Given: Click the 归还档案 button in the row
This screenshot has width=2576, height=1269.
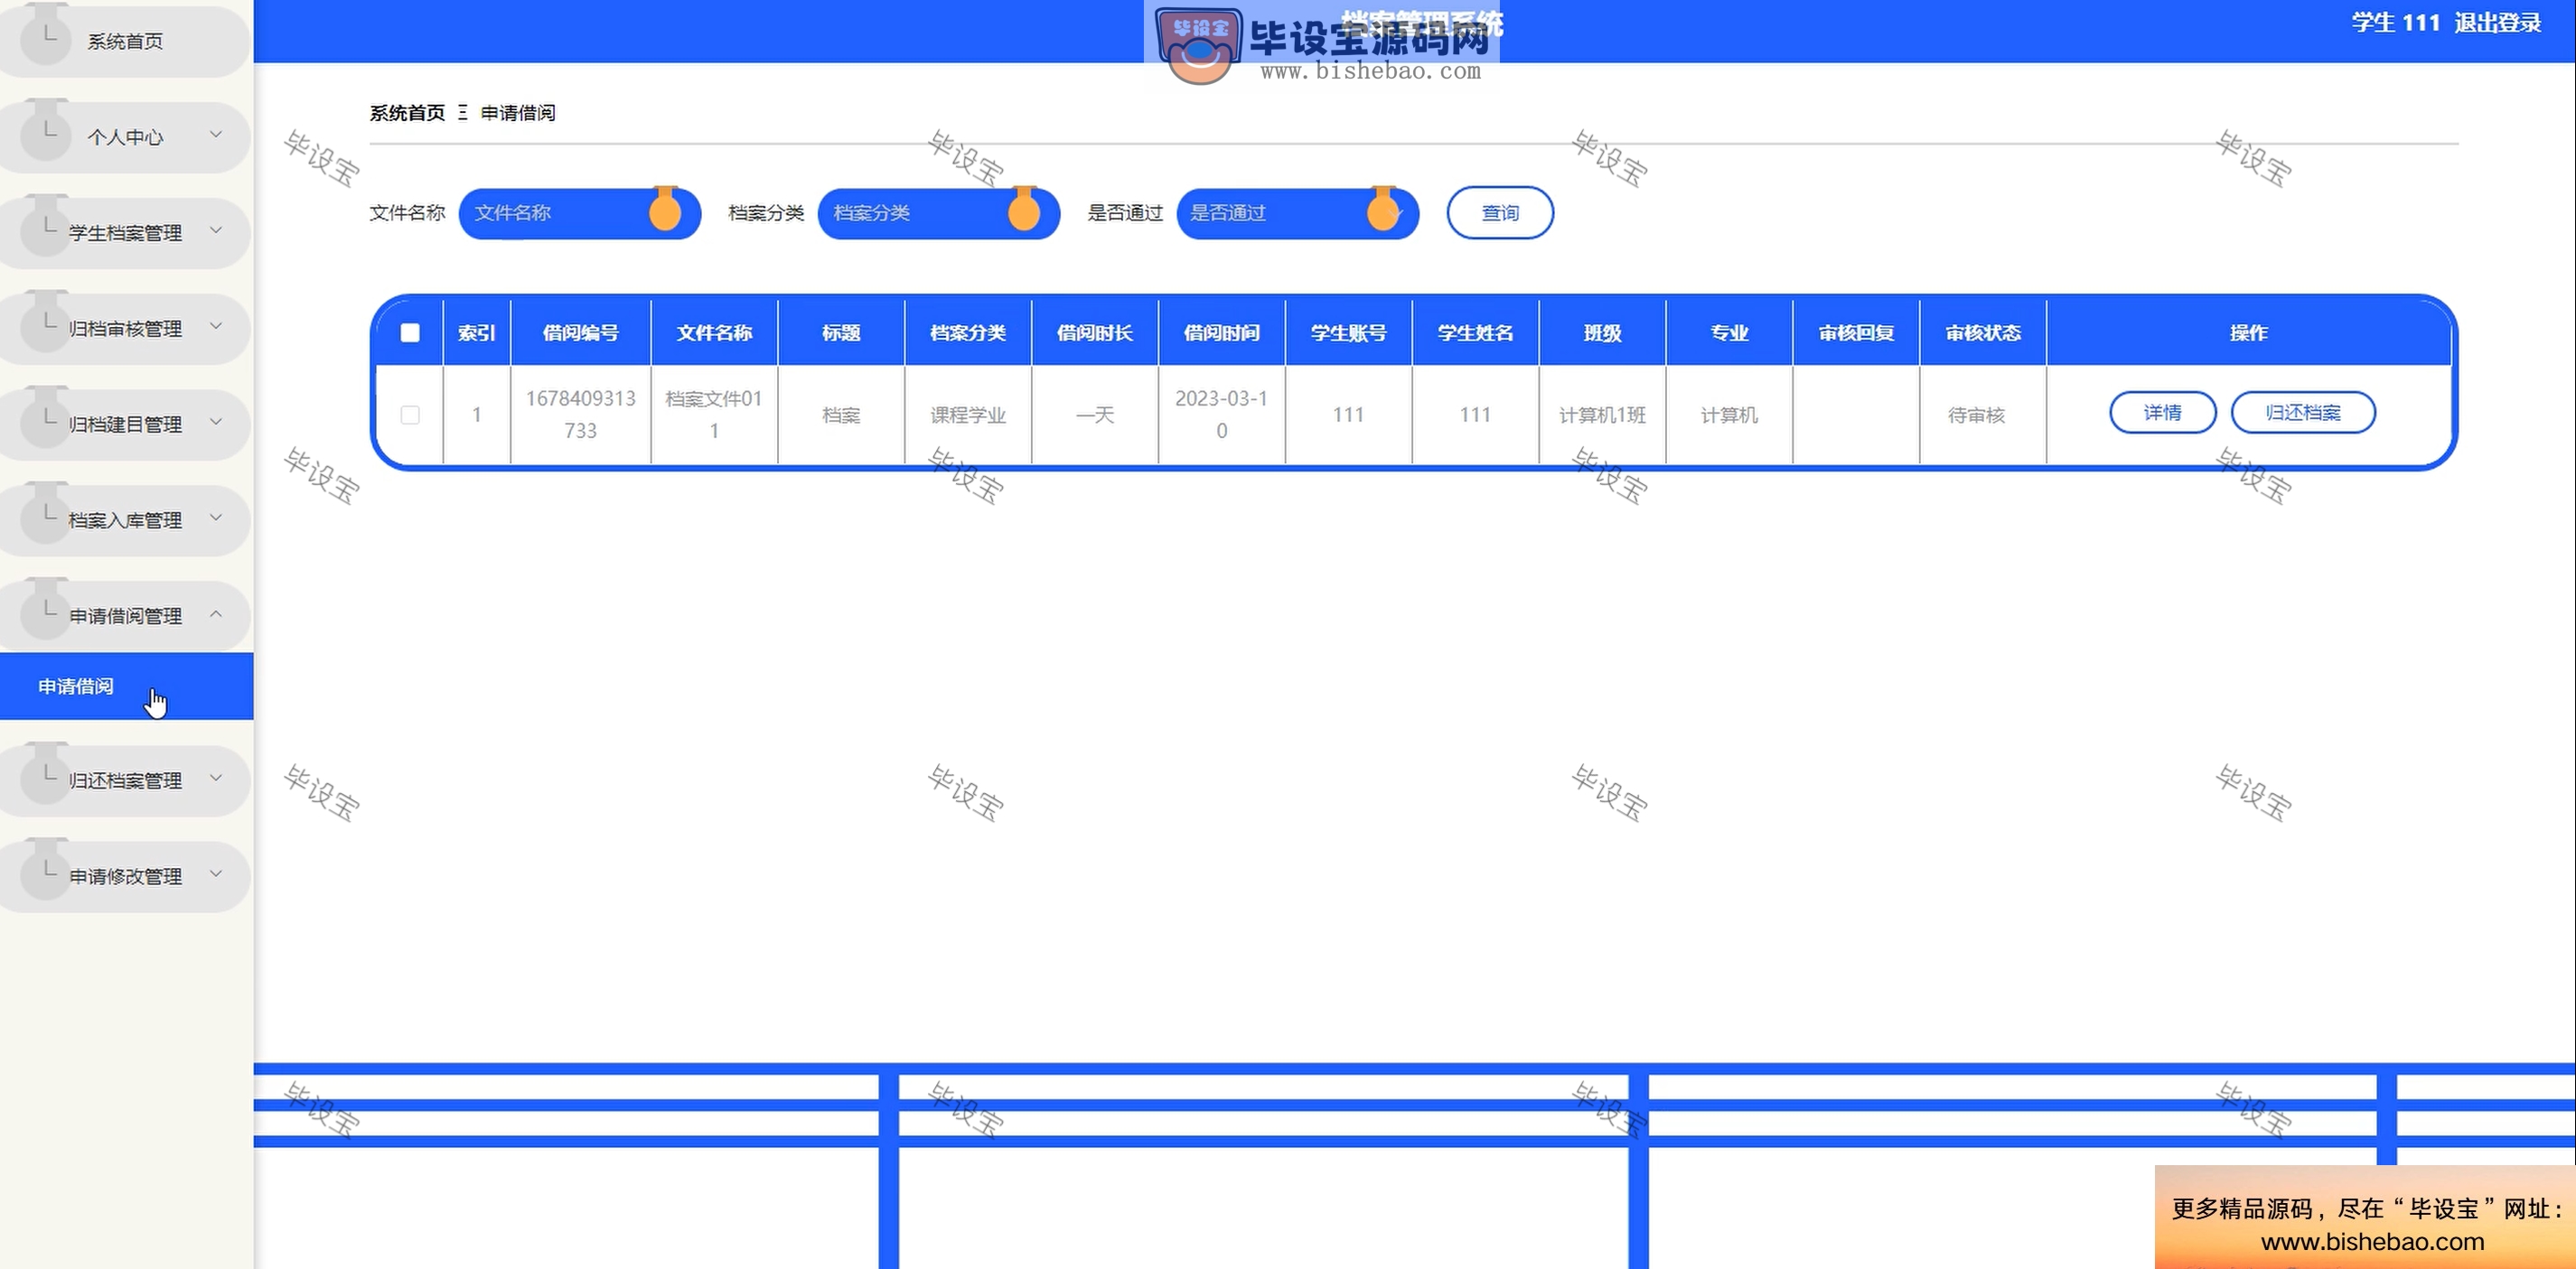Looking at the screenshot, I should pos(2303,413).
